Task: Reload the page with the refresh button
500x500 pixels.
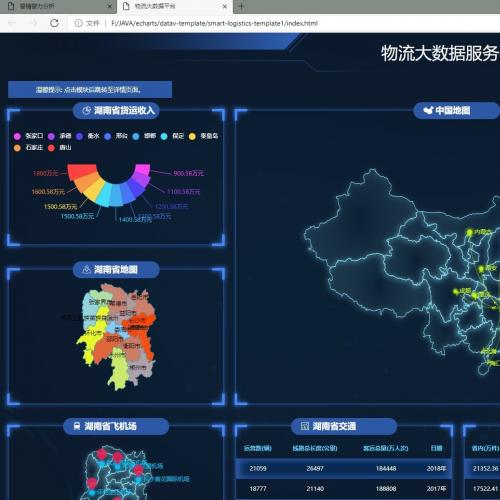Action: pyautogui.click(x=54, y=23)
